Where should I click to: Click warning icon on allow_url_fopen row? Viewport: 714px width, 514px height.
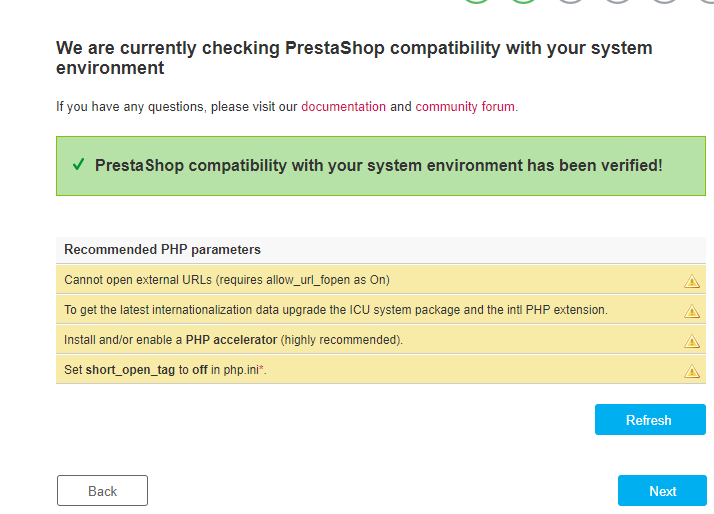point(691,281)
